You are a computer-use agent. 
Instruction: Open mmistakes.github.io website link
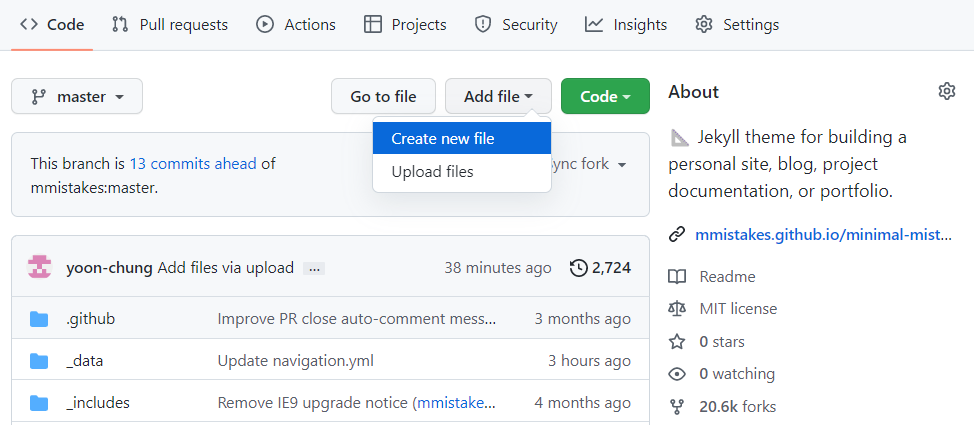coord(823,235)
